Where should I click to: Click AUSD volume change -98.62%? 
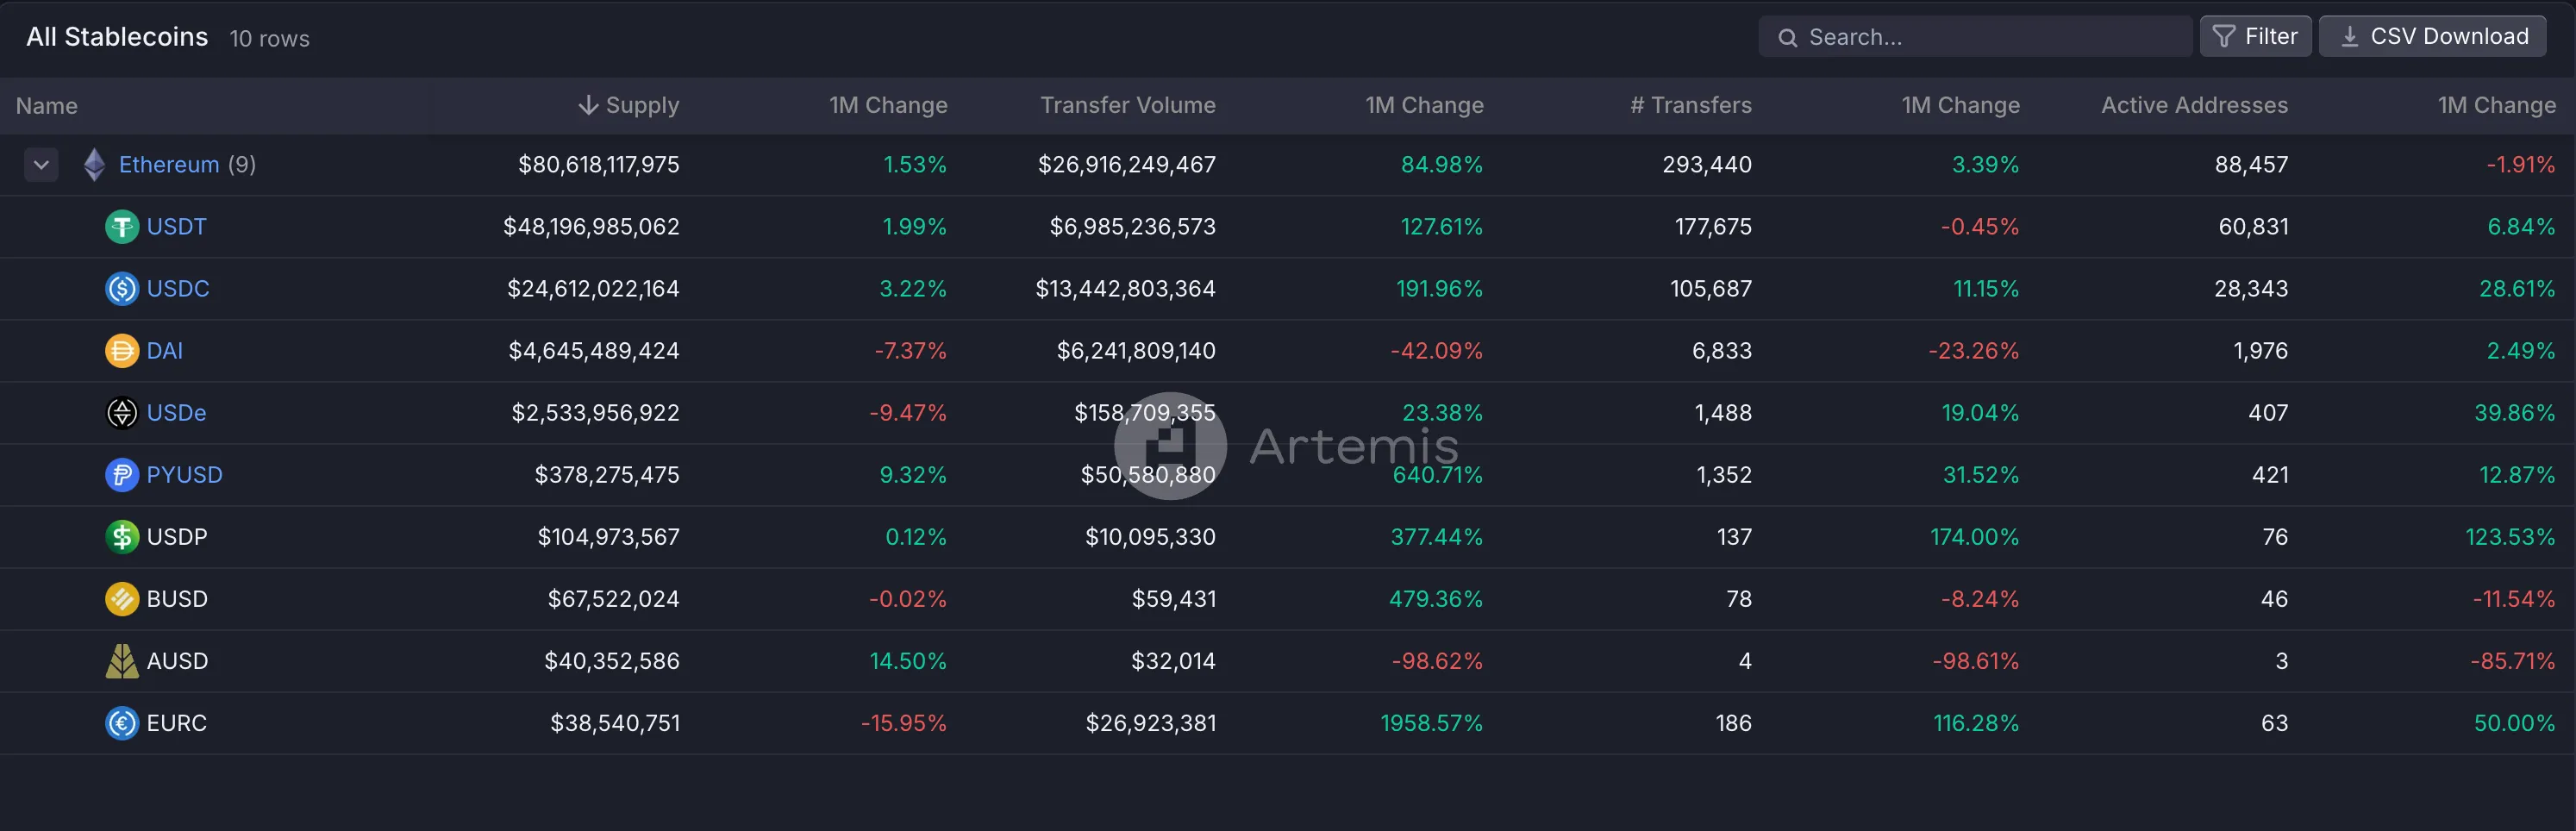(x=1437, y=661)
